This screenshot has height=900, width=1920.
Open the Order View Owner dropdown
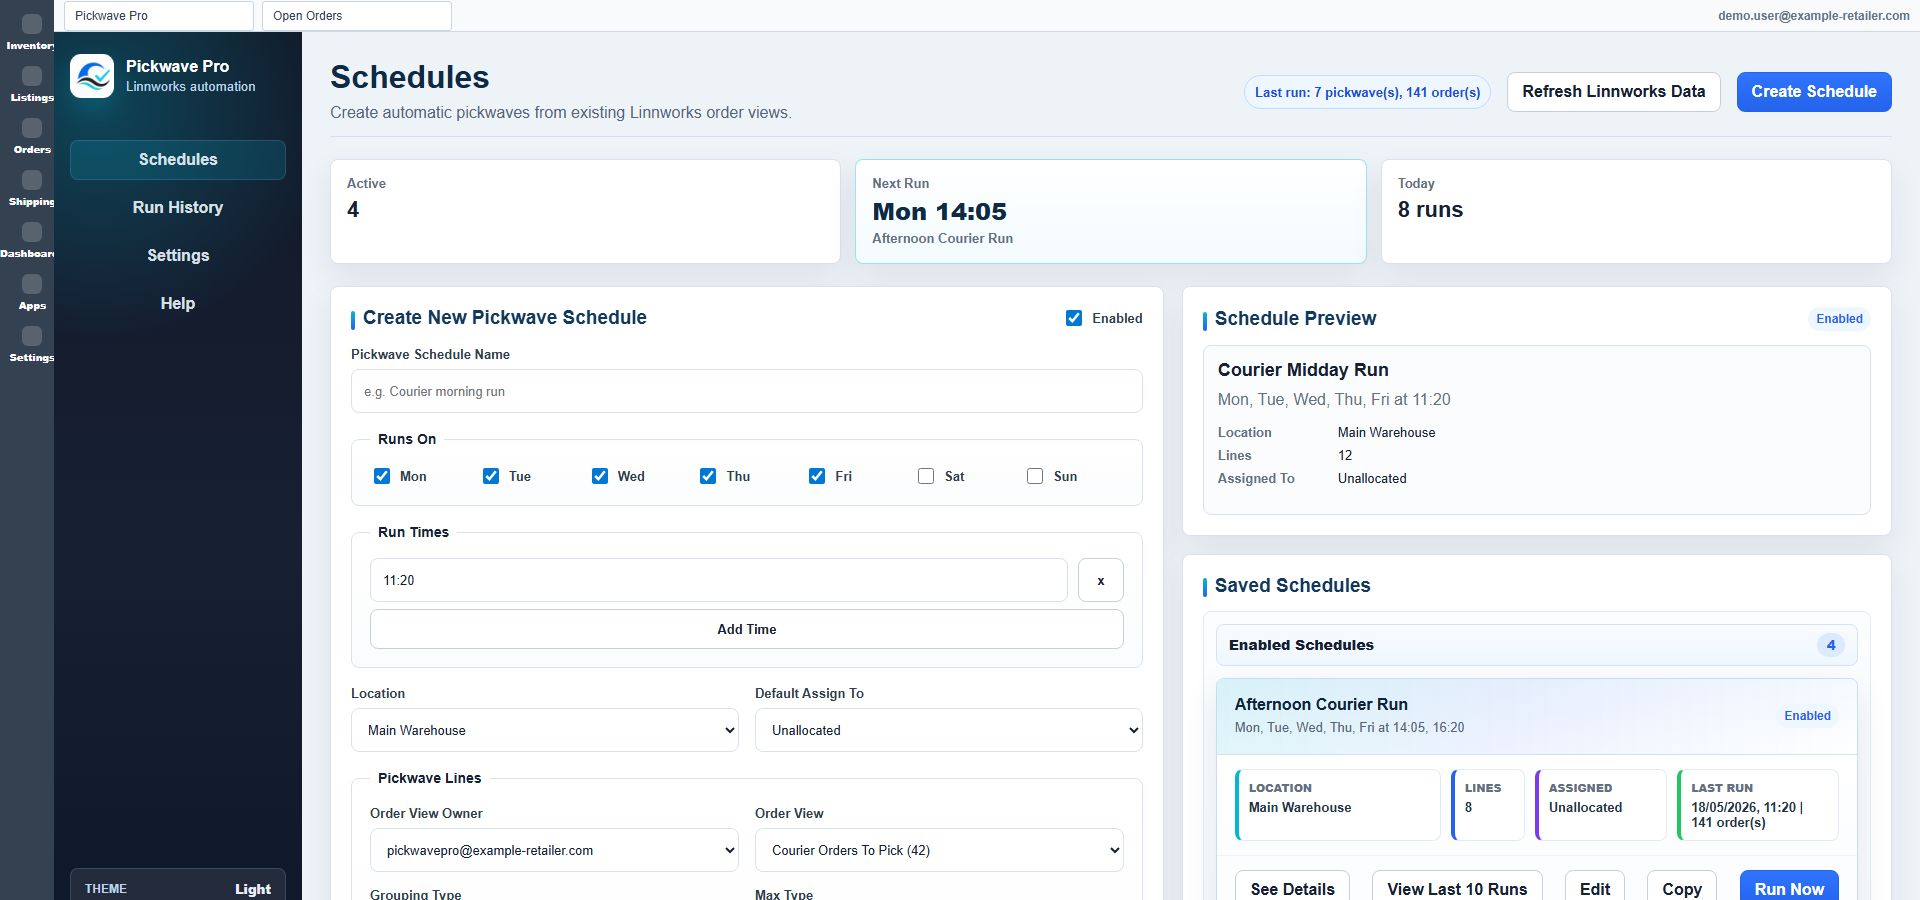(554, 850)
